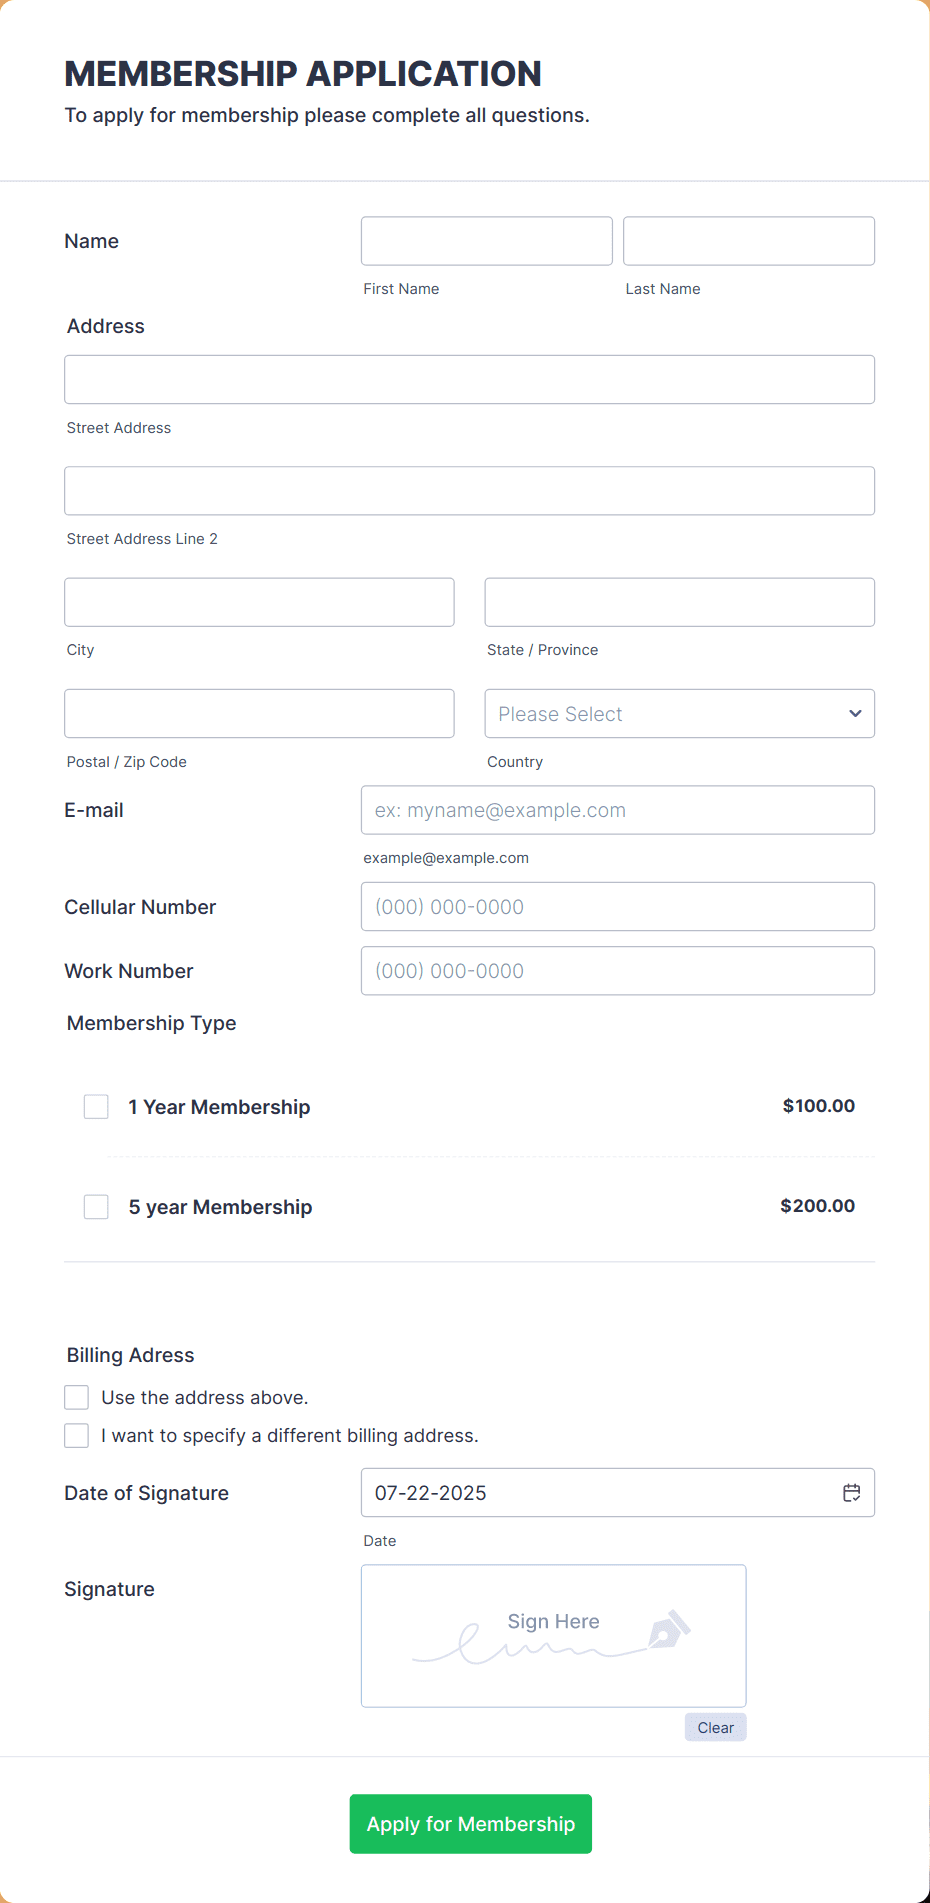
Task: Check the 1 Year Membership option
Action: click(95, 1106)
